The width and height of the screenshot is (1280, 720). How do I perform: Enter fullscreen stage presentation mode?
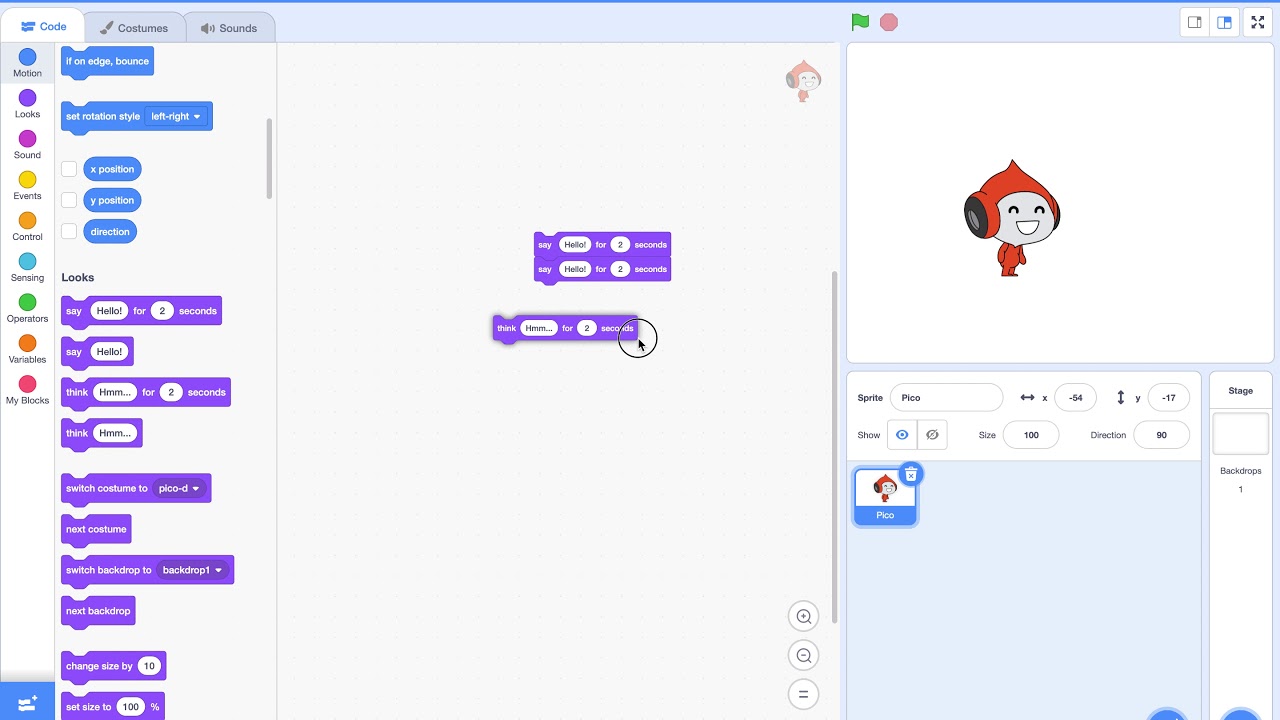[1257, 21]
